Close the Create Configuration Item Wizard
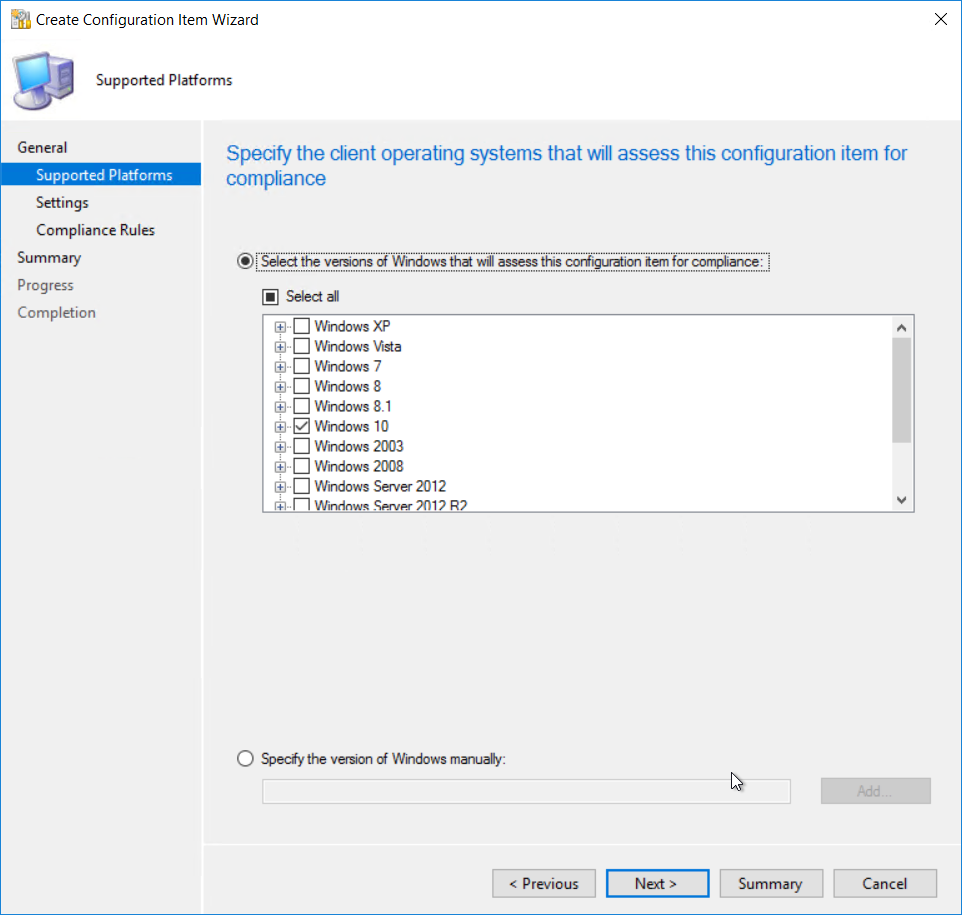The image size is (962, 915). (939, 19)
